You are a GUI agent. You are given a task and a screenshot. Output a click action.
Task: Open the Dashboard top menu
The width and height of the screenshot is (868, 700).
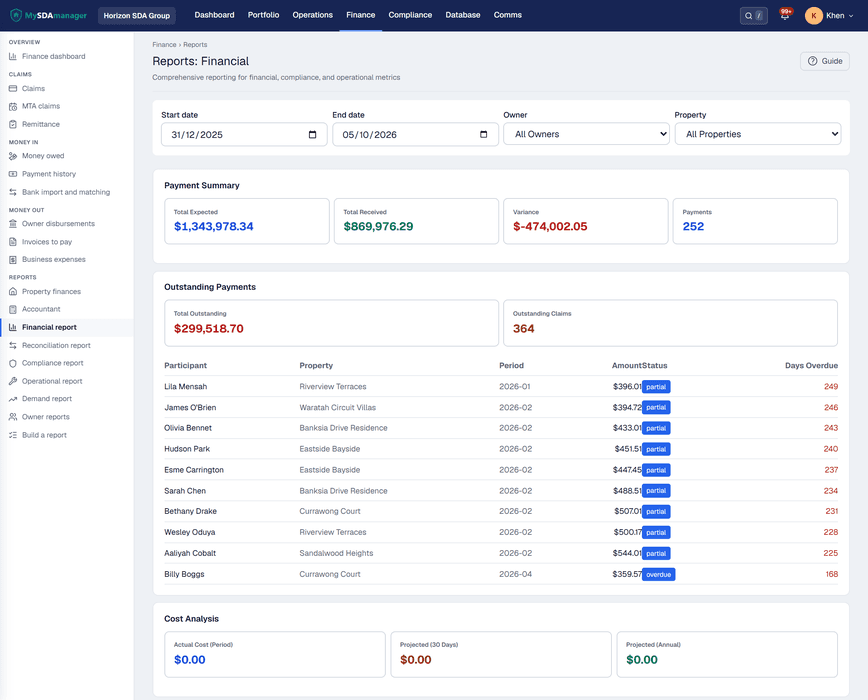pyautogui.click(x=214, y=15)
